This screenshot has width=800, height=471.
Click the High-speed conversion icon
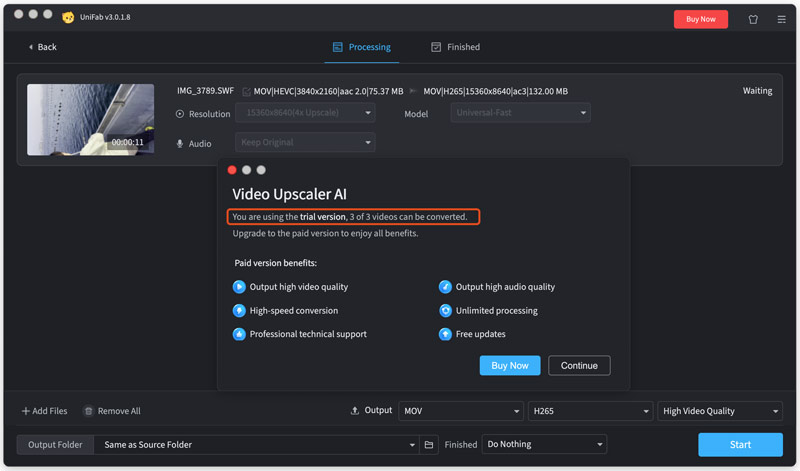(x=239, y=310)
